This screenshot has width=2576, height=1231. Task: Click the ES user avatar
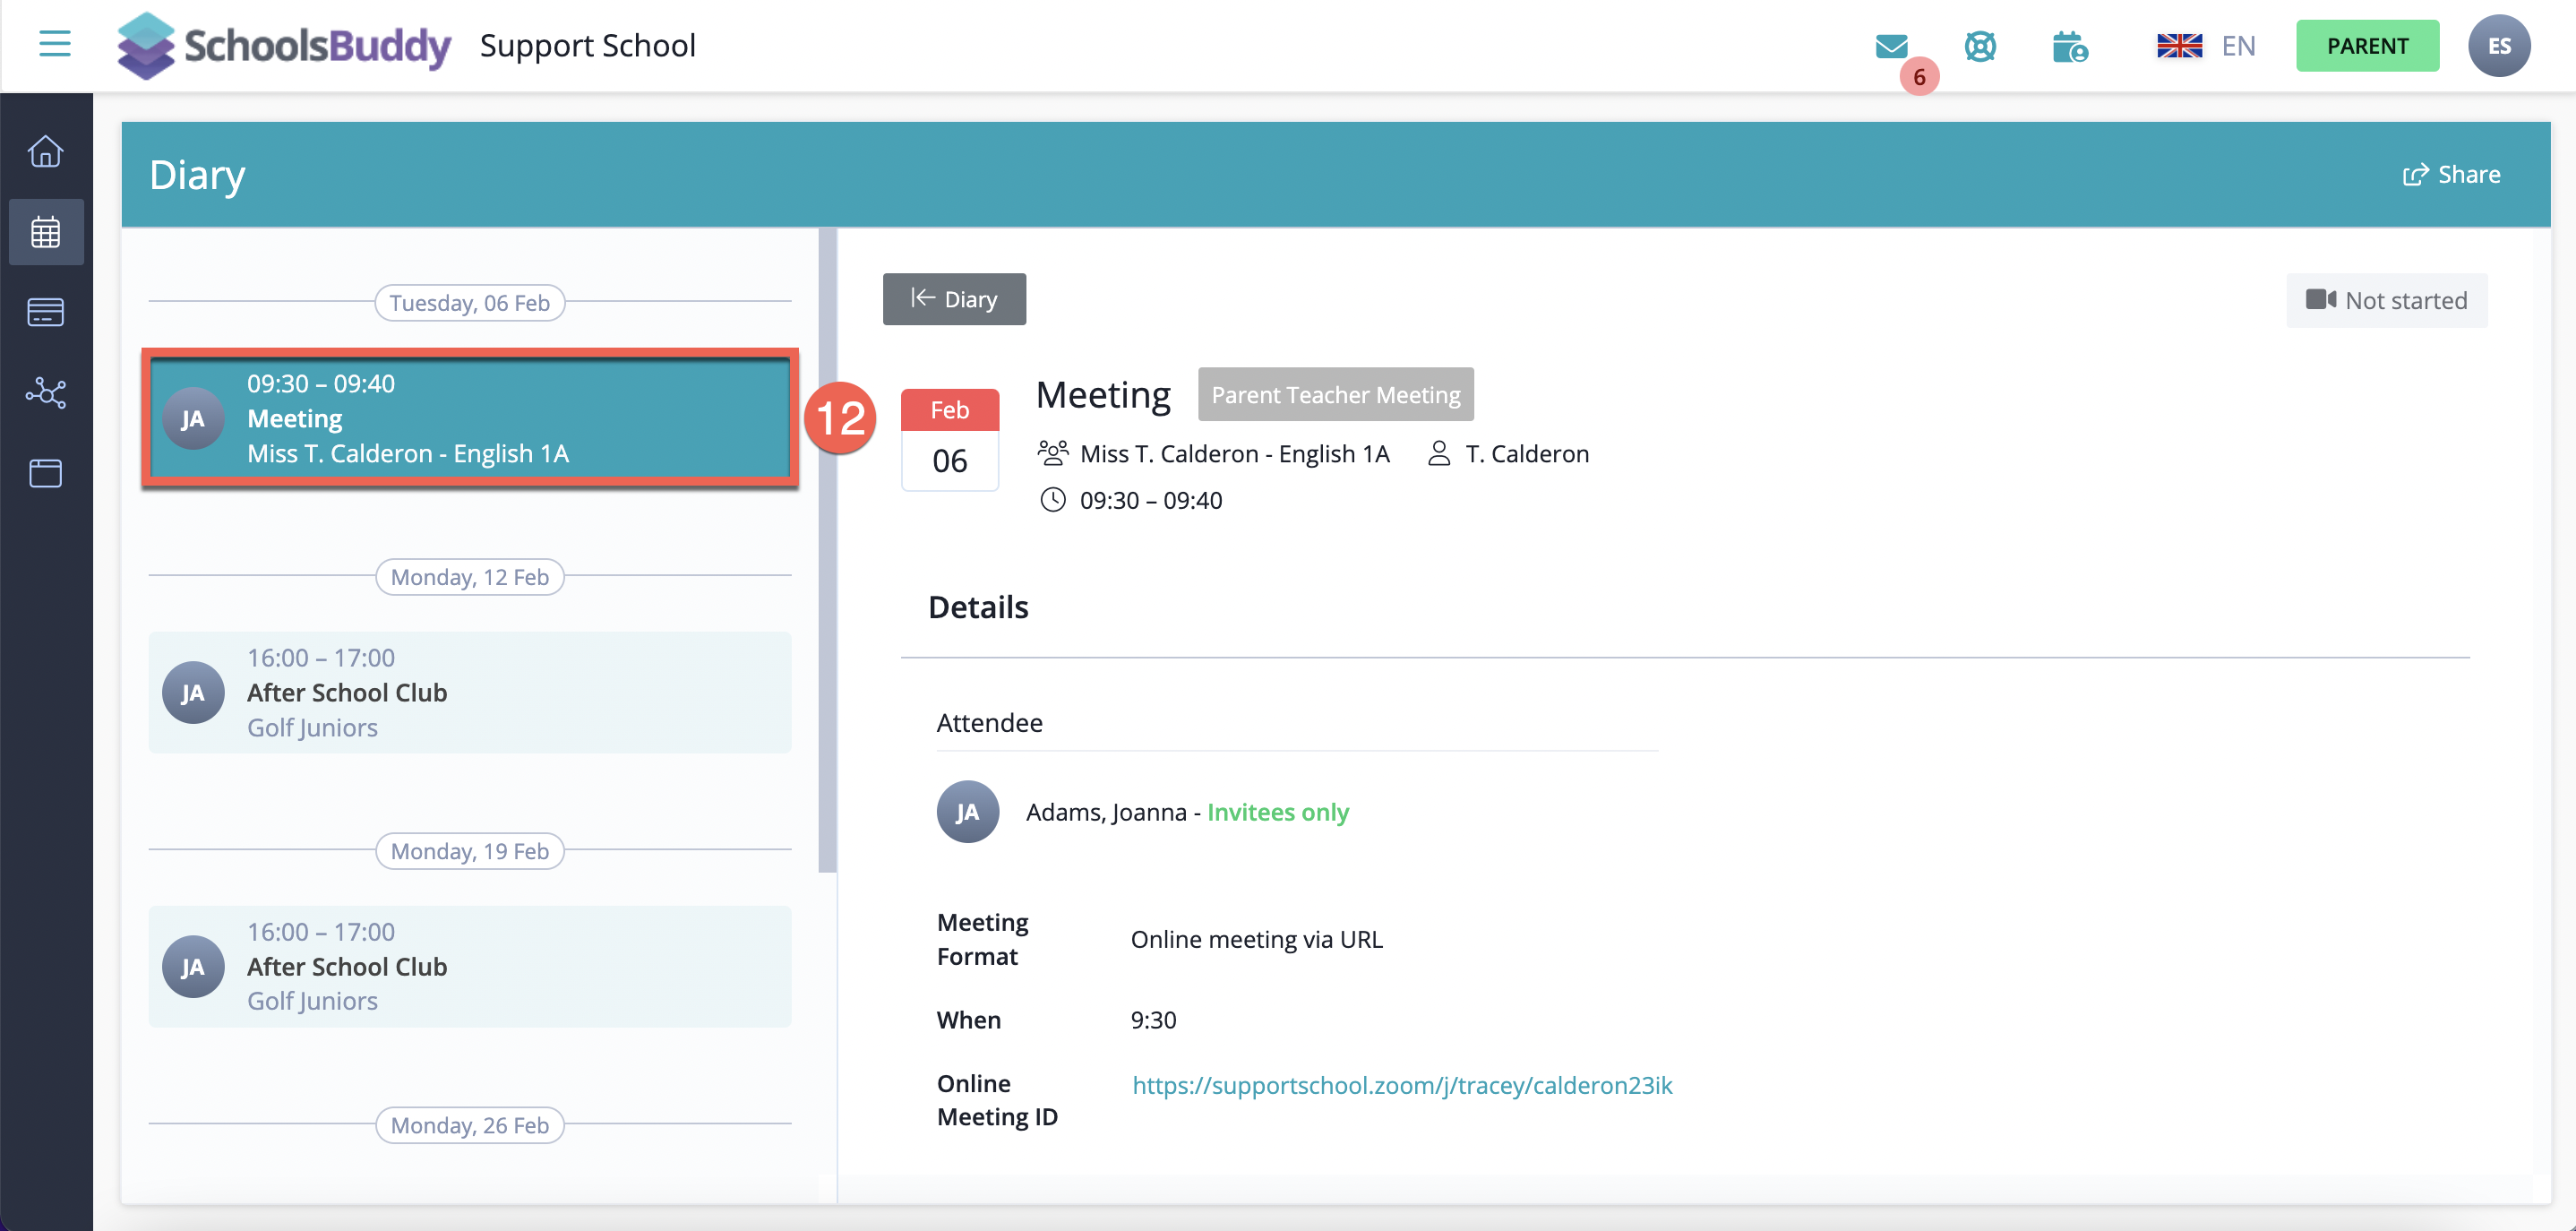[x=2498, y=46]
